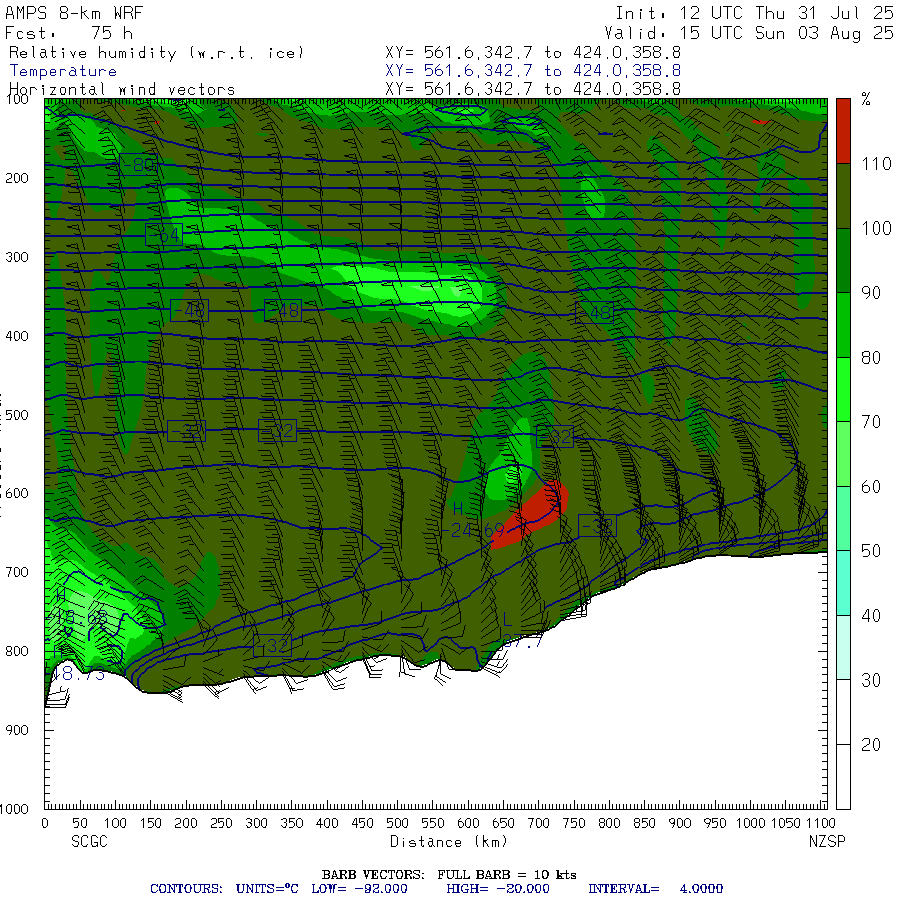Click the 'LOW= -92.000' legend value
The width and height of the screenshot is (900, 900).
359,889
